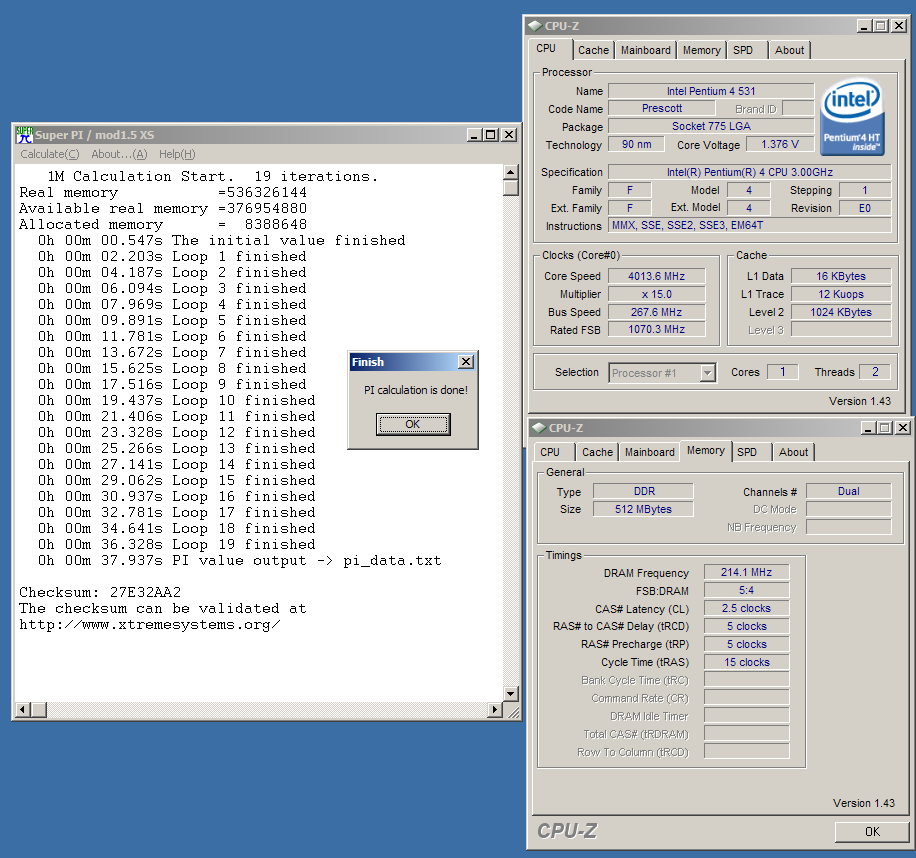This screenshot has height=858, width=916.
Task: Click the Instructions MMX, SSE field
Action: click(750, 225)
